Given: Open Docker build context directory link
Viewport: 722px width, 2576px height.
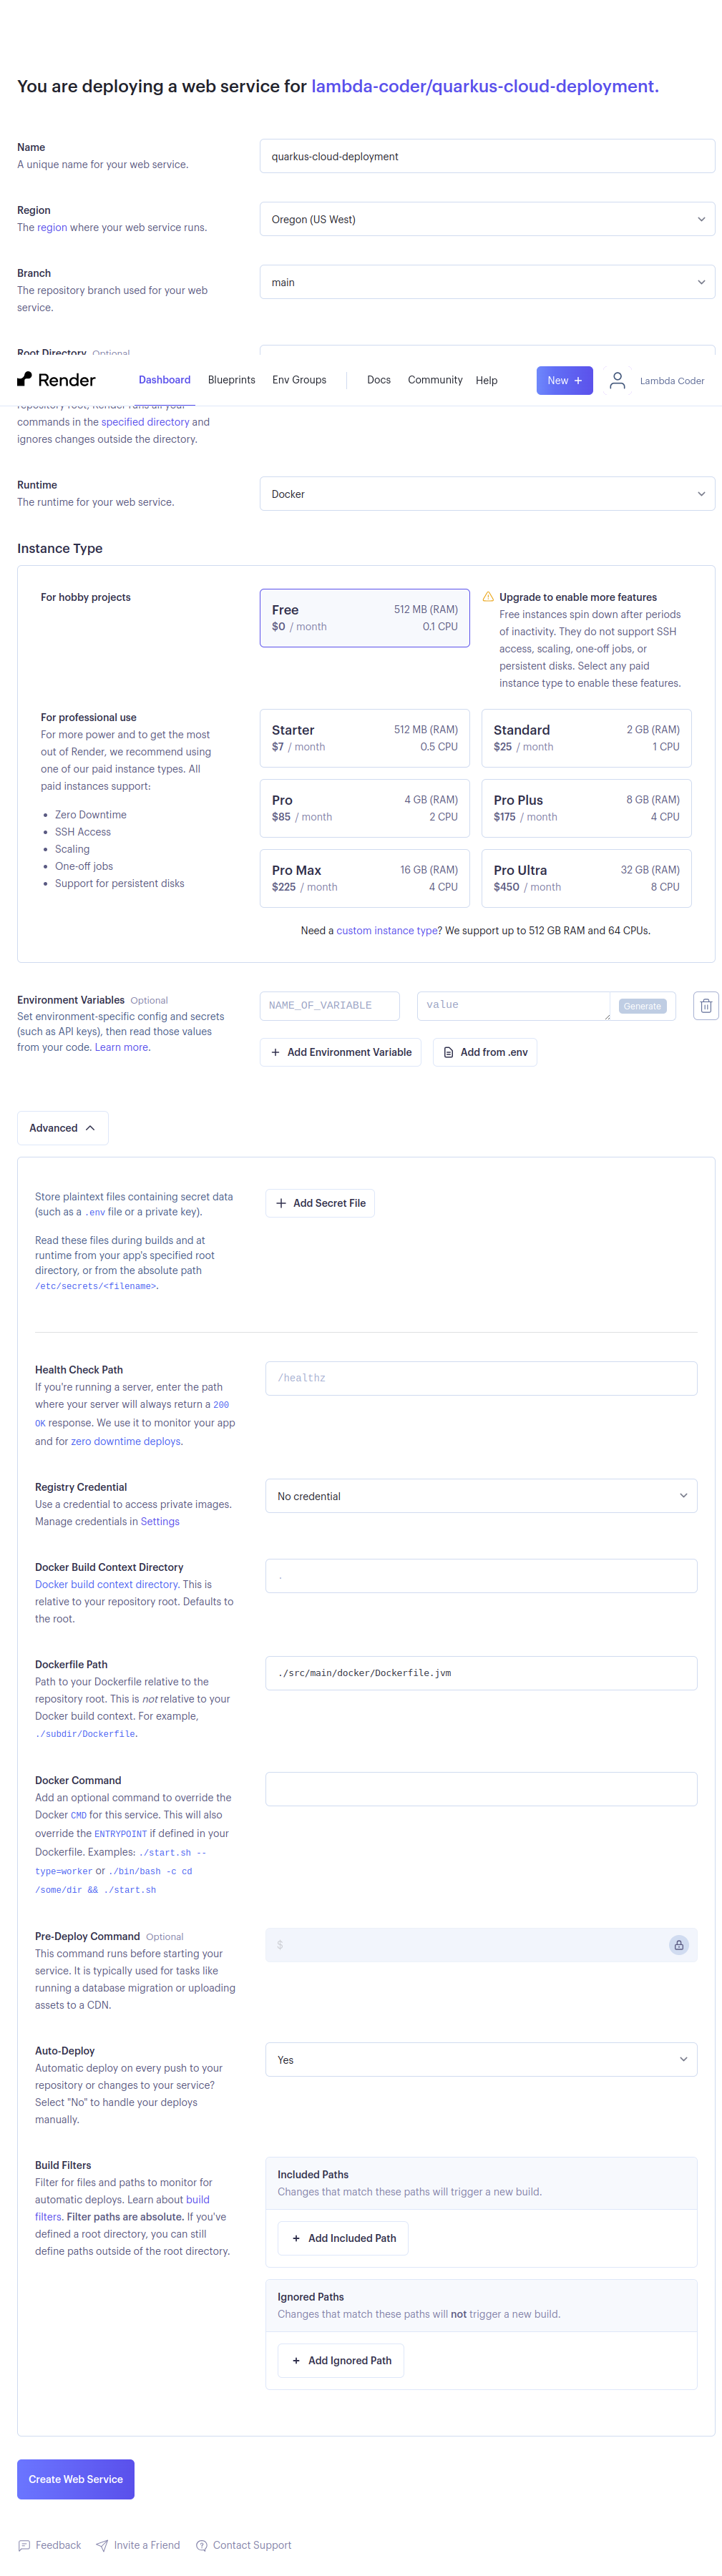Looking at the screenshot, I should click(107, 1584).
